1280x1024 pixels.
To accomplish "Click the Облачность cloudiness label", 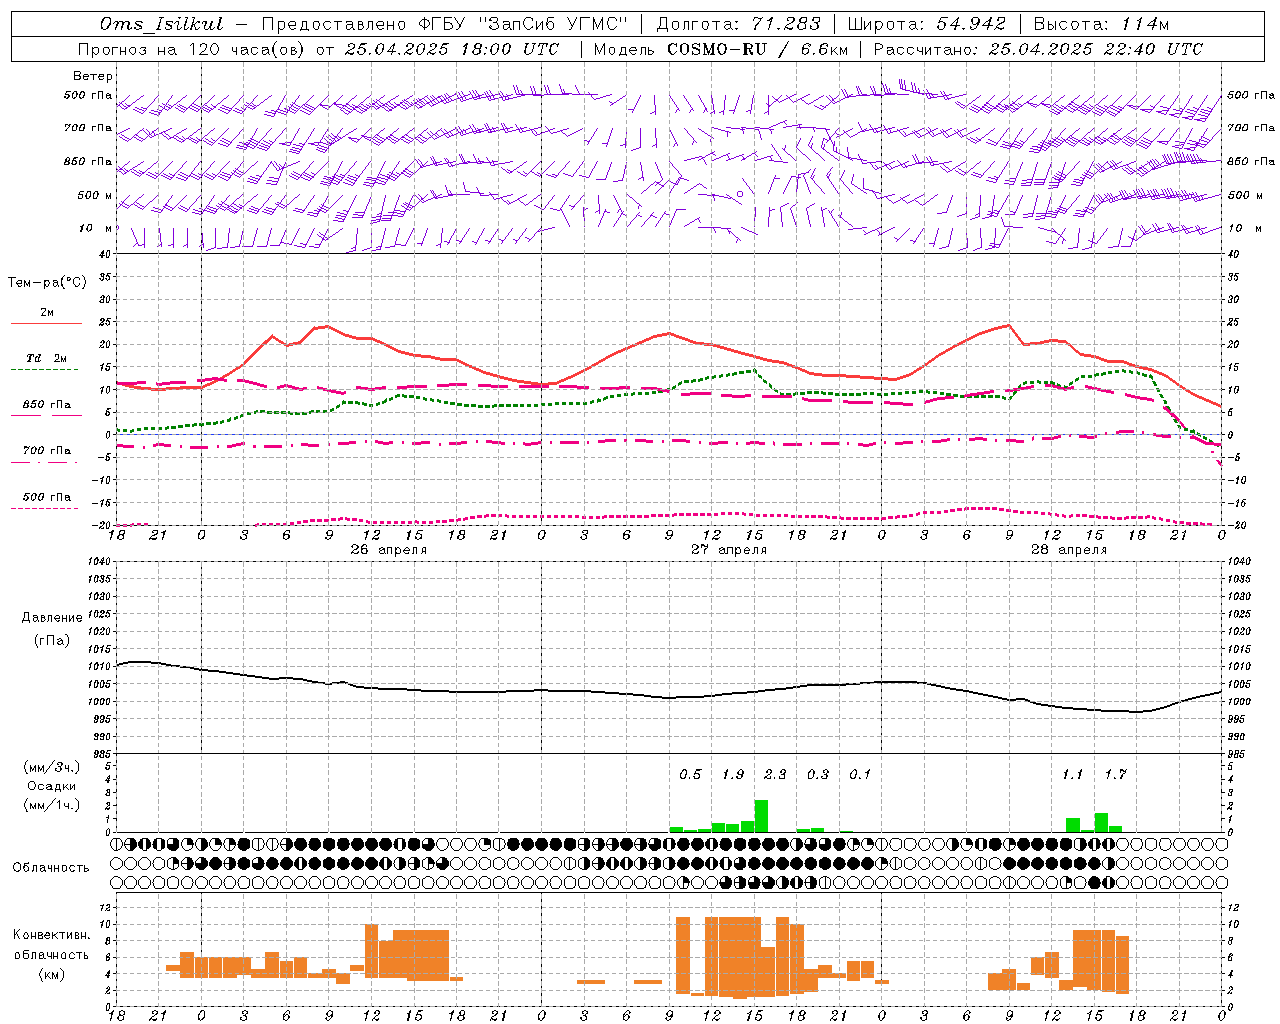I will click(x=51, y=868).
